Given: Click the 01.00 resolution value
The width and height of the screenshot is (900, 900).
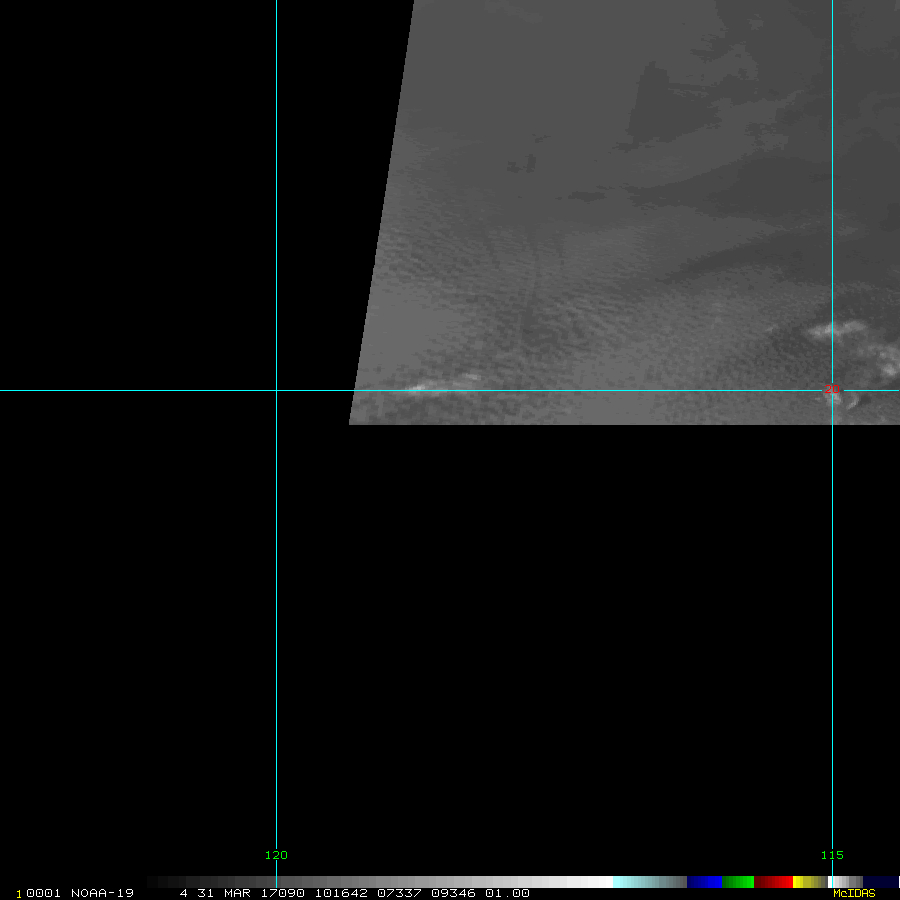Looking at the screenshot, I should click(507, 893).
